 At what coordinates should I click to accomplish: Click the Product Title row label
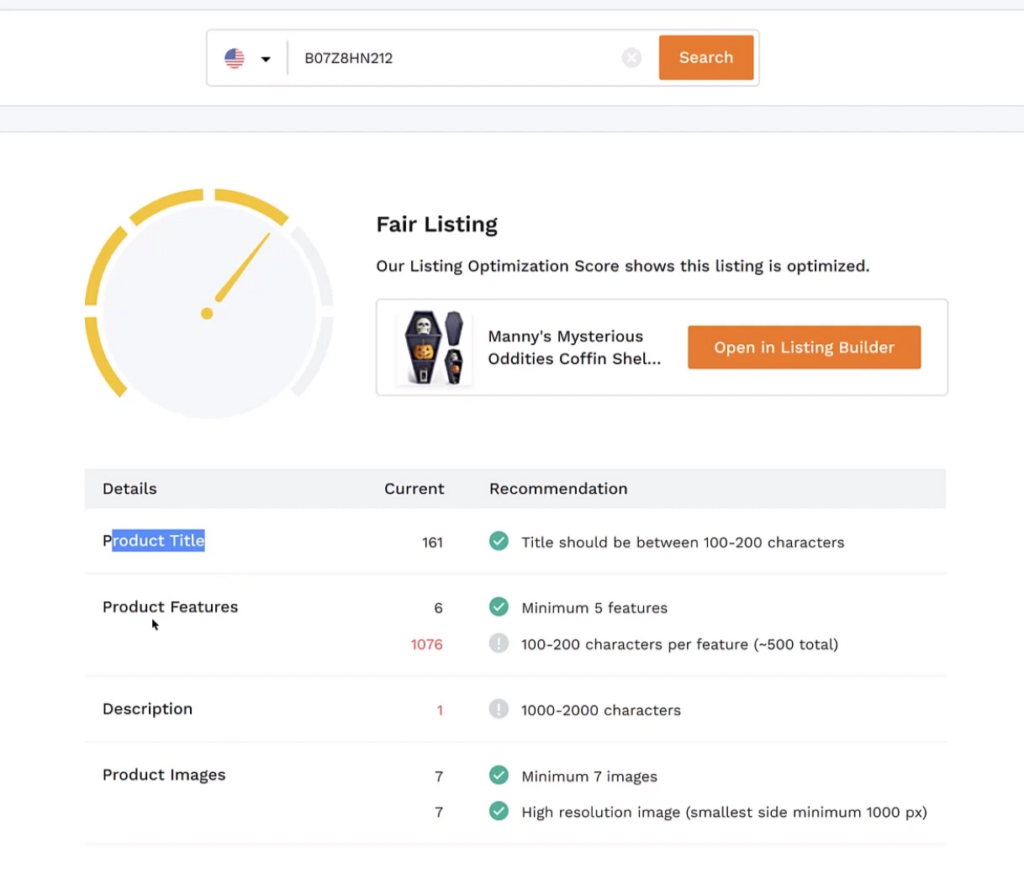click(x=153, y=541)
